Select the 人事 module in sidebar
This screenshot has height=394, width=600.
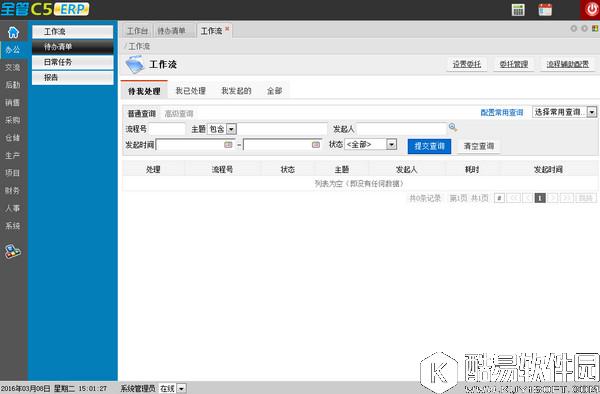click(x=13, y=208)
